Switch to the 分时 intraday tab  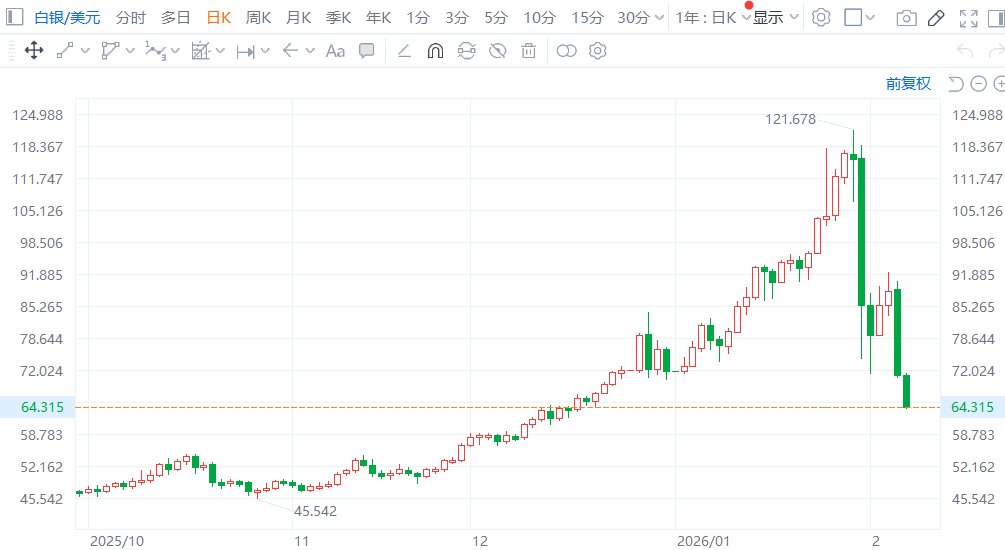point(130,18)
